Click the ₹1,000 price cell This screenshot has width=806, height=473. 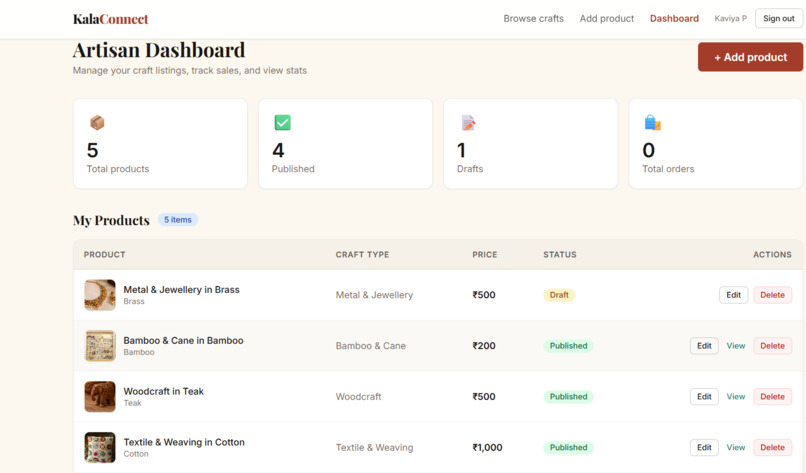pyautogui.click(x=487, y=447)
